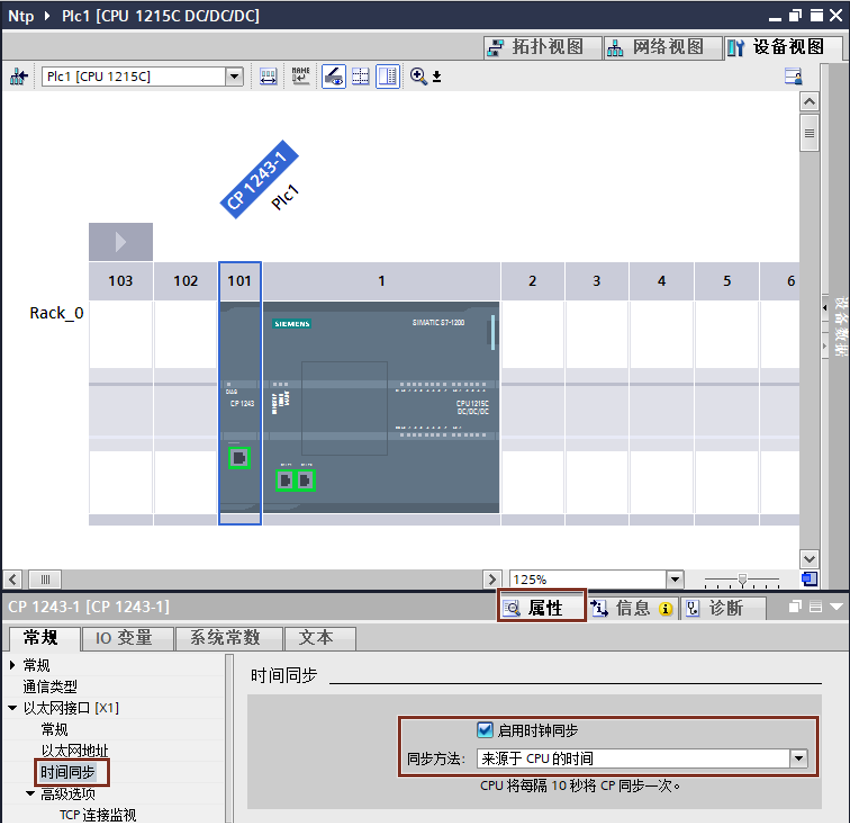Click the CP 1243-1 blue module label
This screenshot has width=851, height=823.
pos(259,180)
